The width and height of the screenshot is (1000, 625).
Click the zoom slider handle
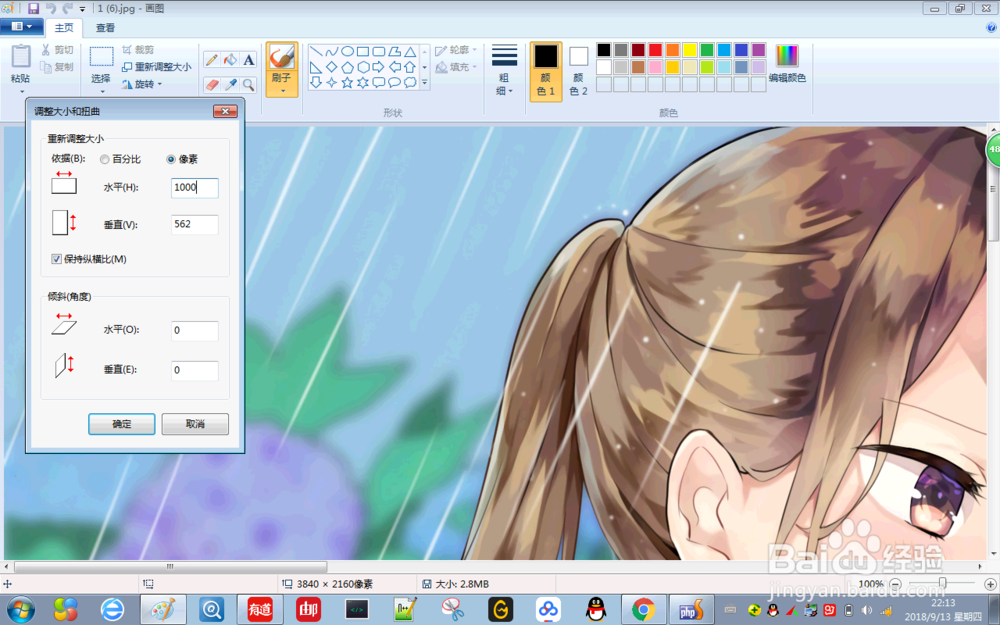tap(943, 584)
